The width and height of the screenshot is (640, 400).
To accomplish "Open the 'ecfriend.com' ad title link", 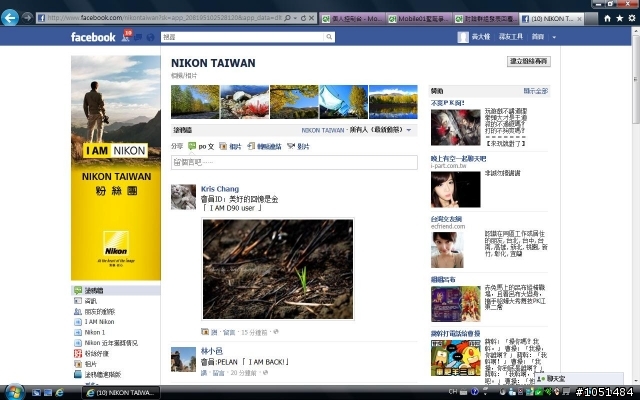I will click(446, 219).
